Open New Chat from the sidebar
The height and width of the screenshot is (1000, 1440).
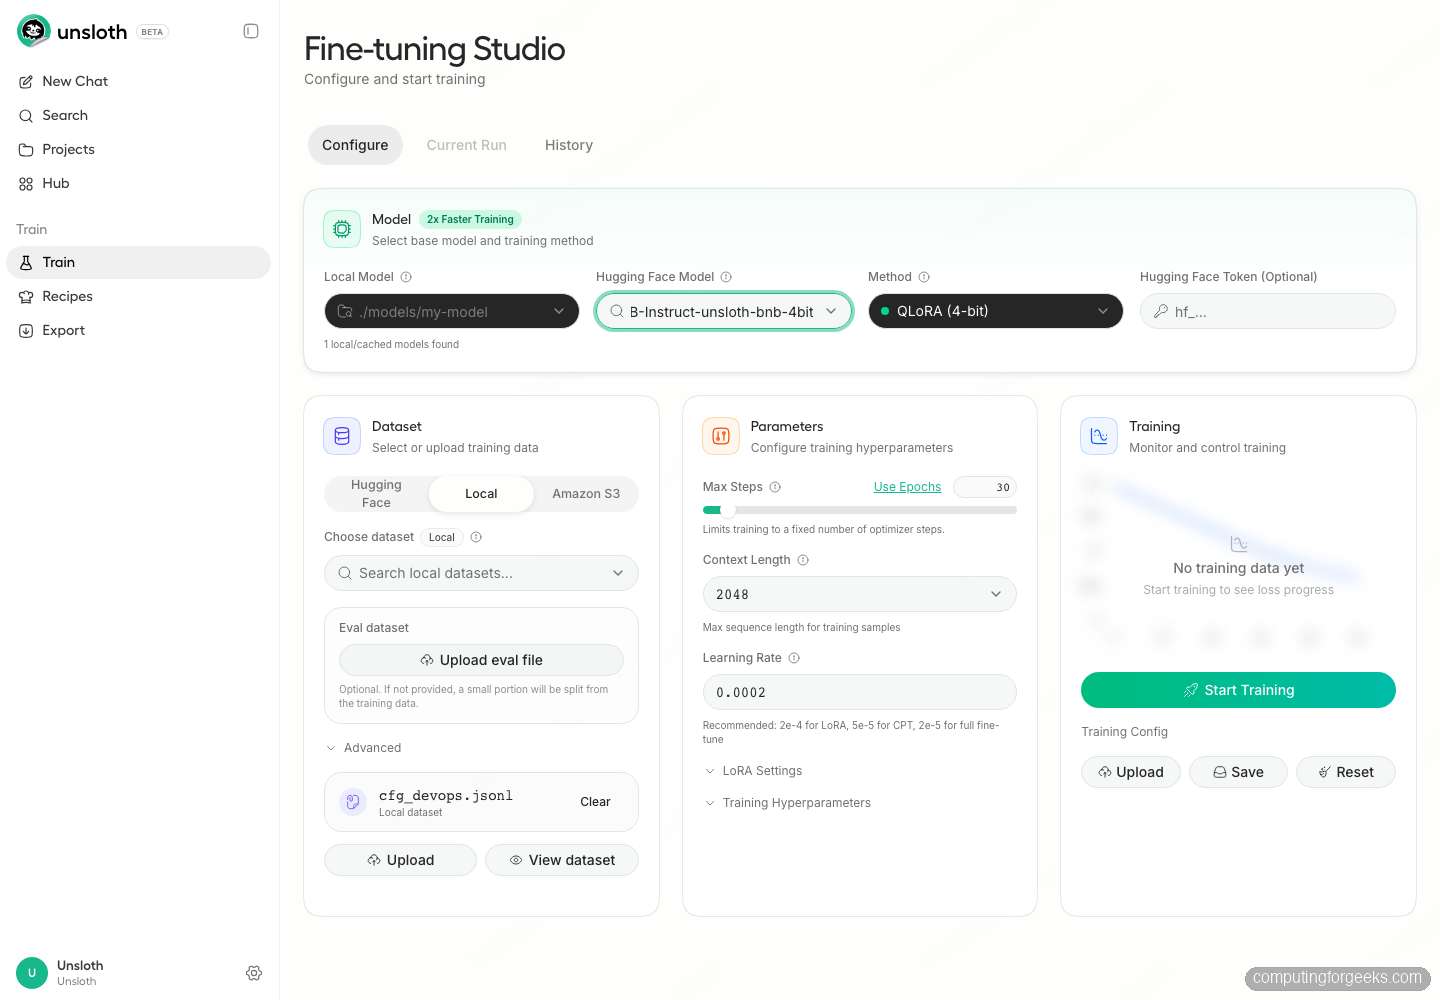pyautogui.click(x=138, y=81)
